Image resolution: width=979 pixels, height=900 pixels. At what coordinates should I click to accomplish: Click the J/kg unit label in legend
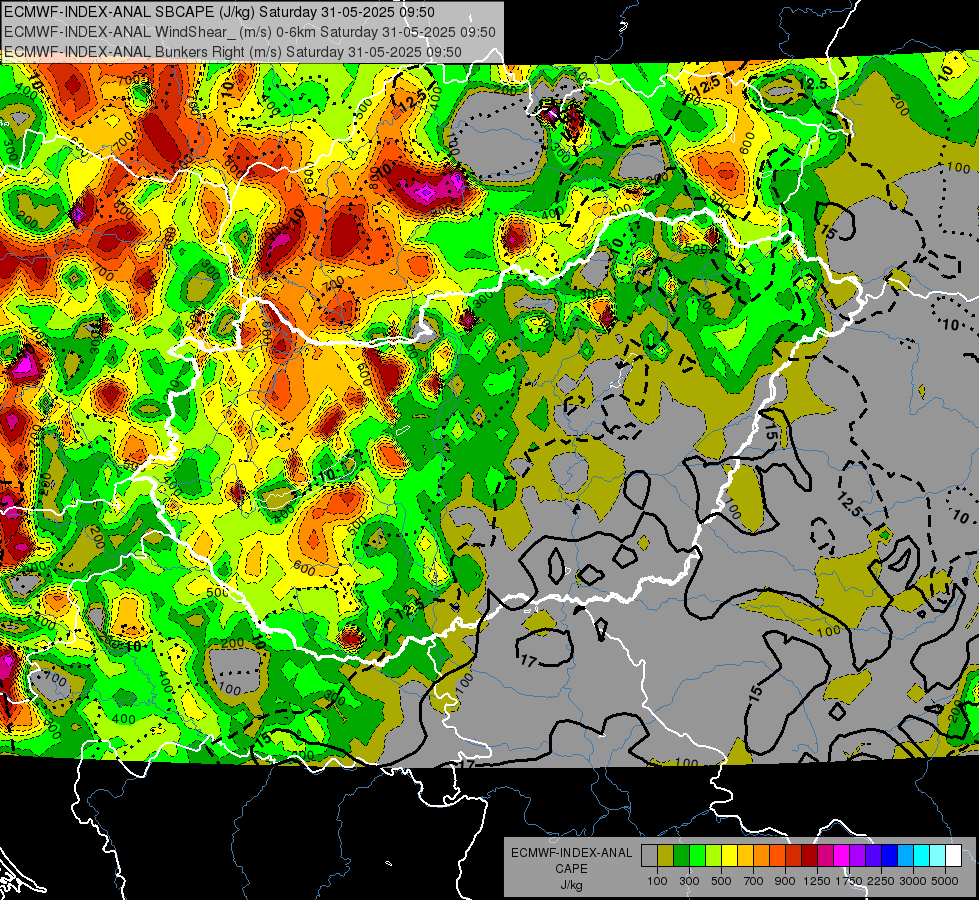(x=571, y=884)
